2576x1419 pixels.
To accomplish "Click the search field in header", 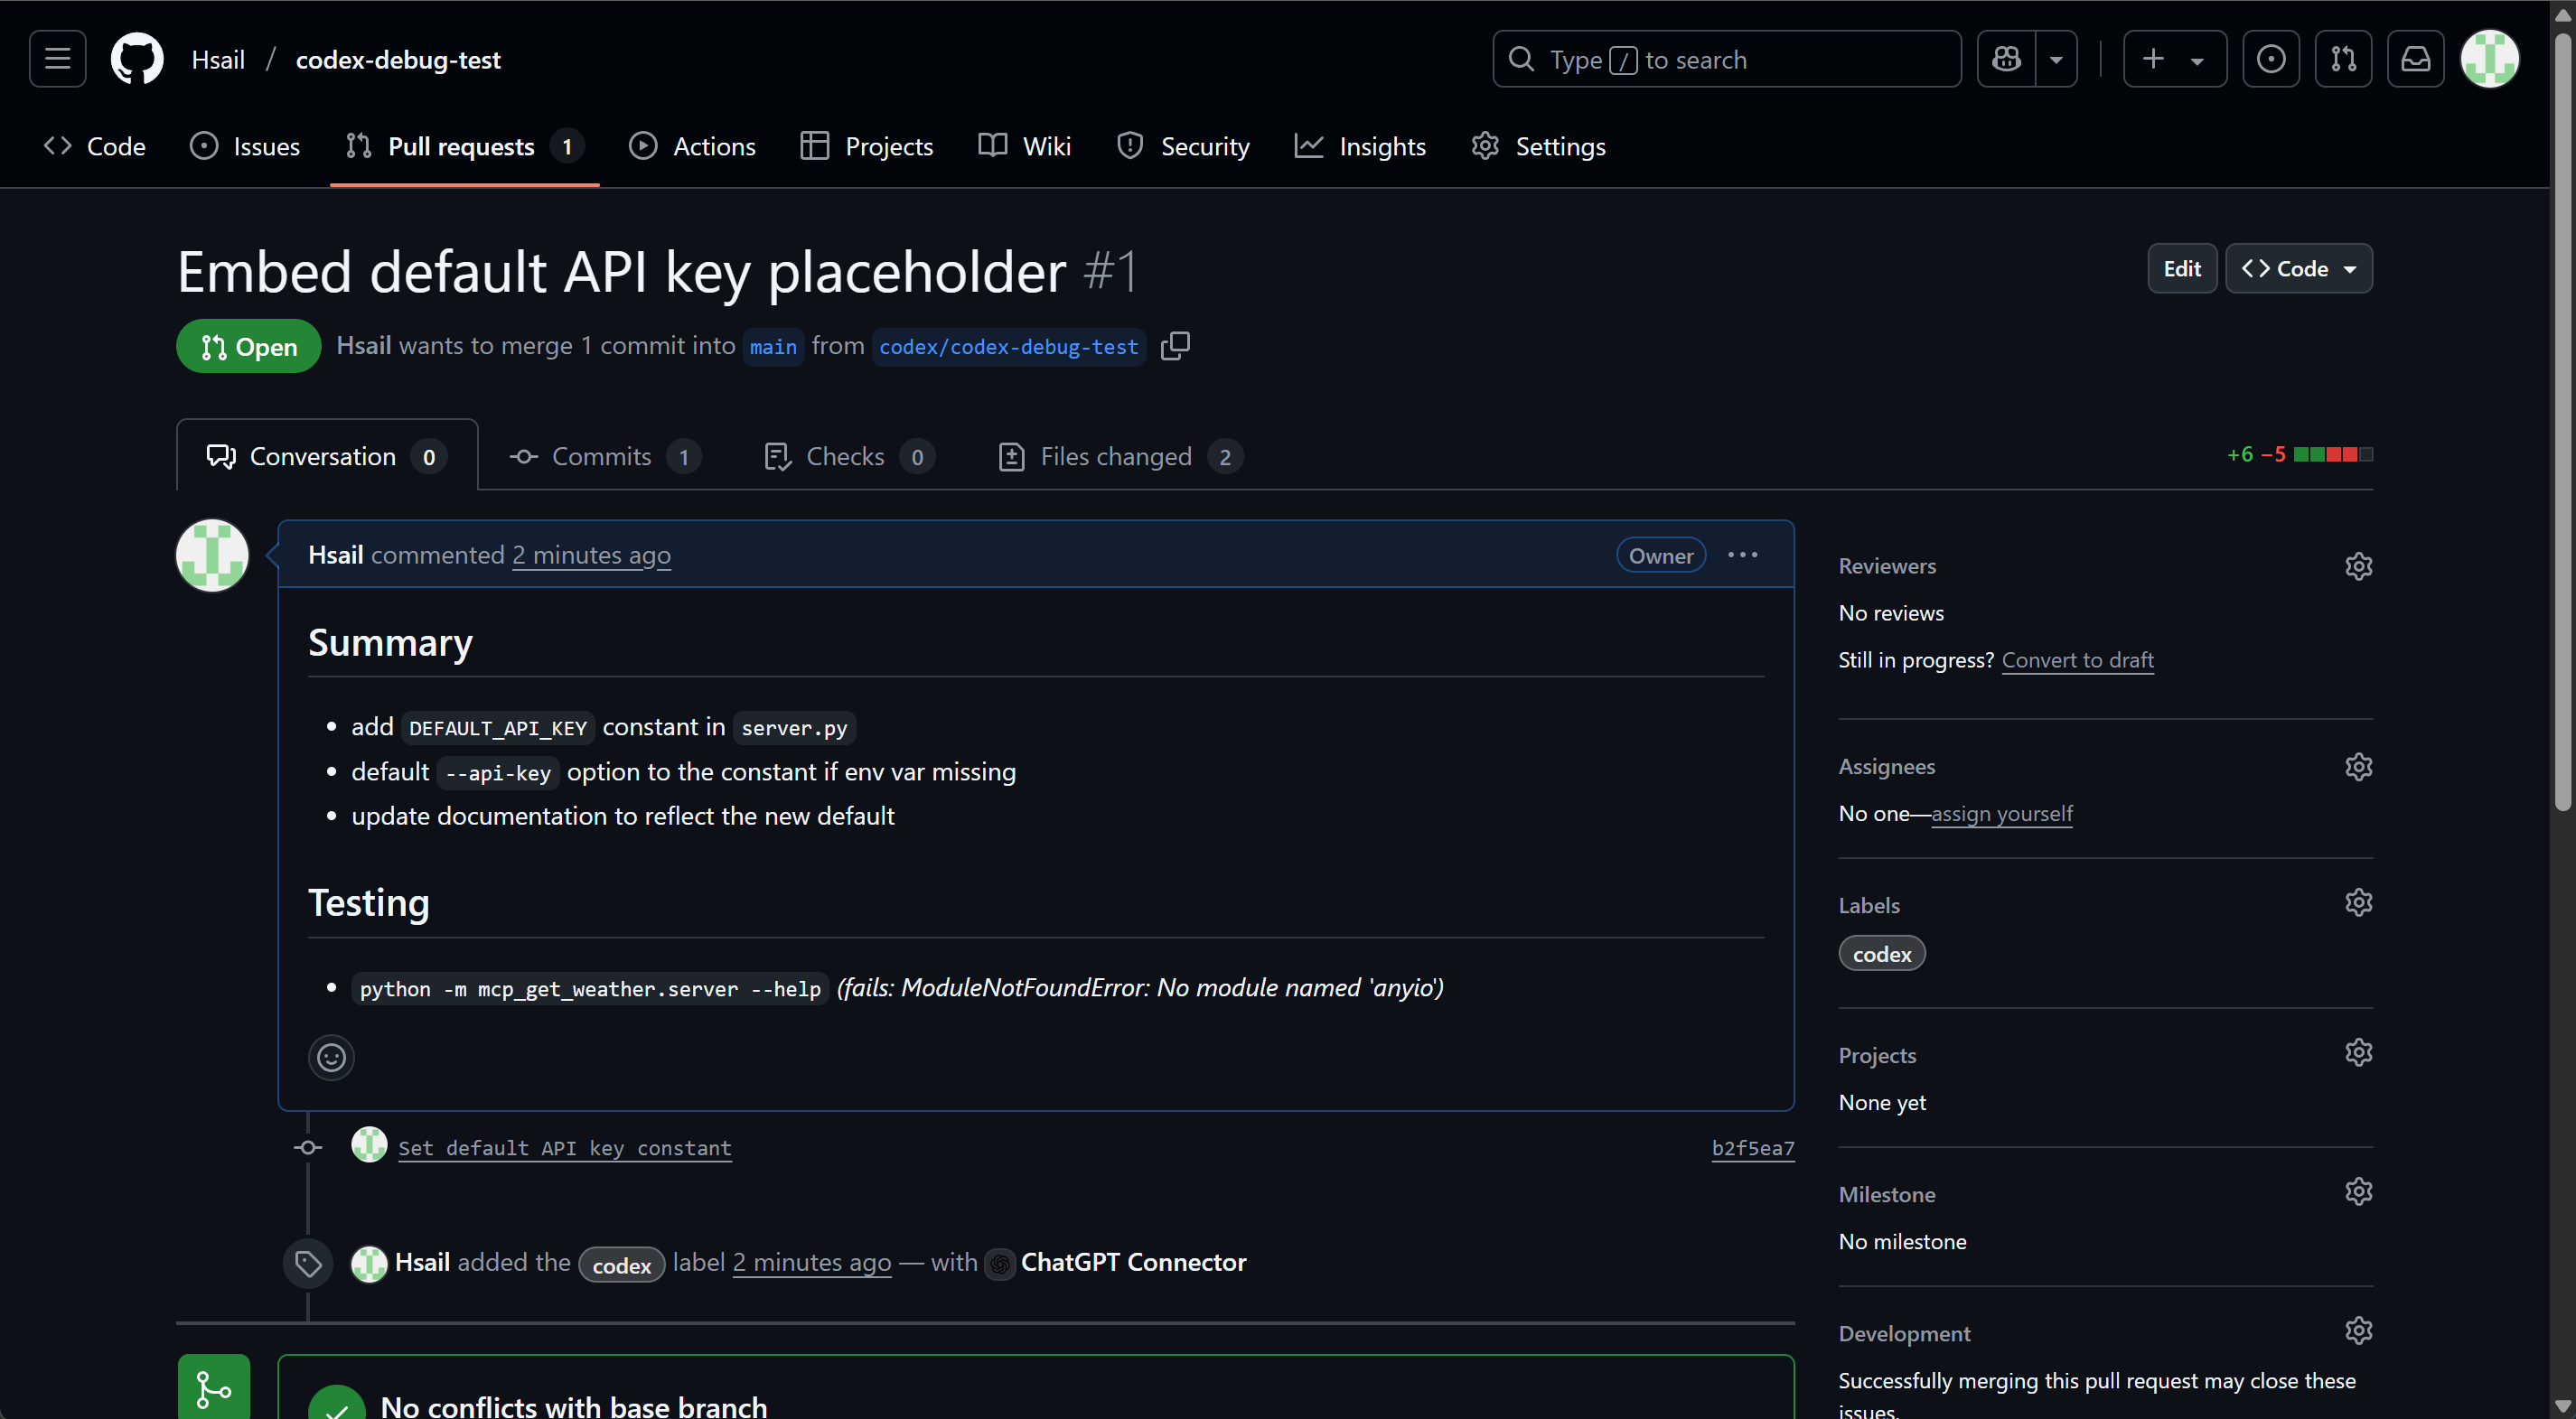I will (1725, 59).
